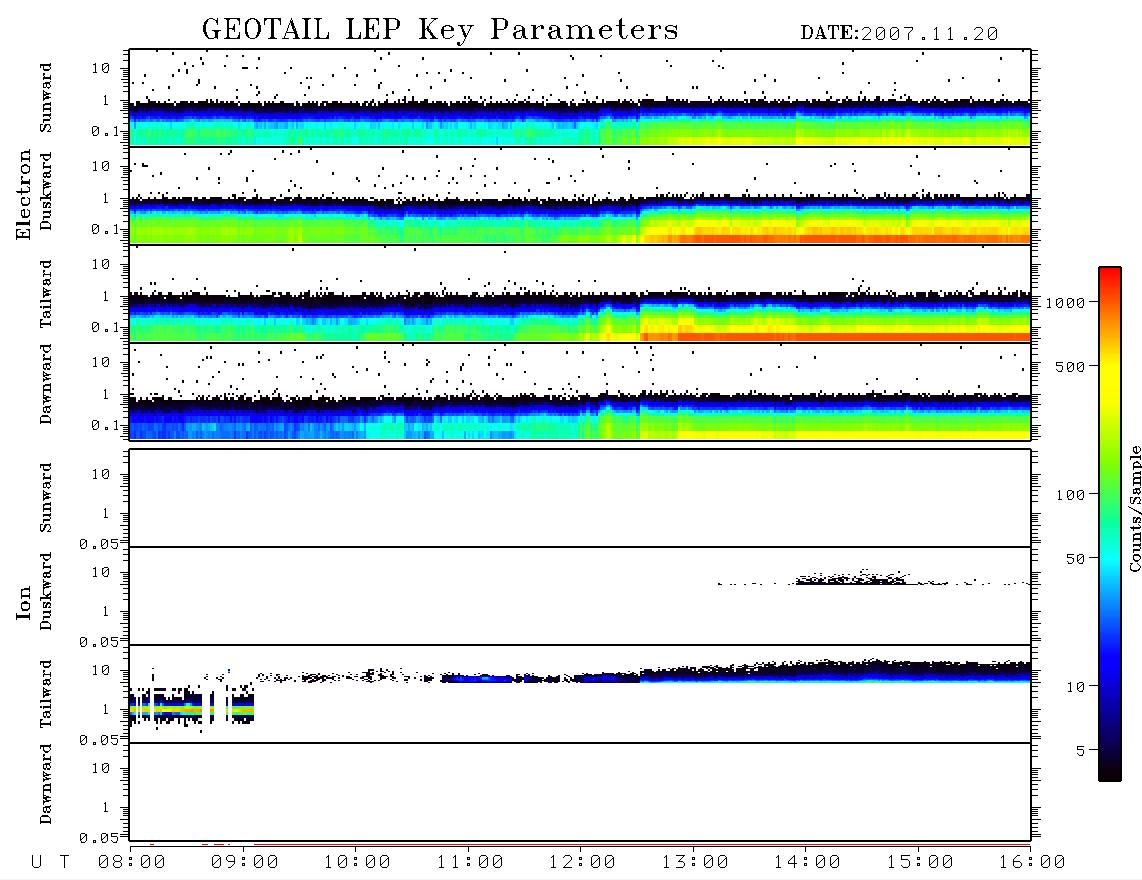Click the "U T" time axis label
This screenshot has height=880, width=1142.
point(51,863)
